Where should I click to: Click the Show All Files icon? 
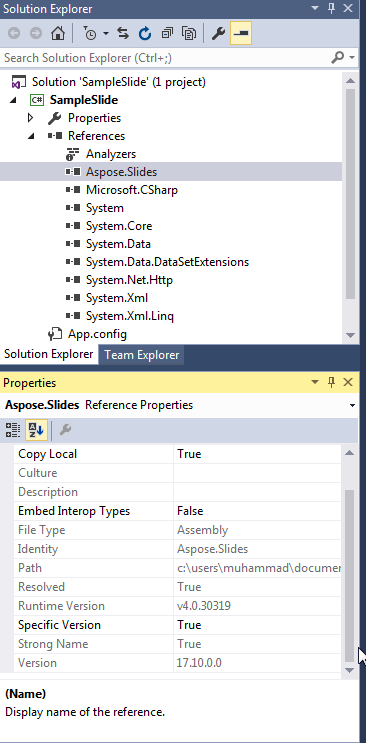pyautogui.click(x=189, y=33)
